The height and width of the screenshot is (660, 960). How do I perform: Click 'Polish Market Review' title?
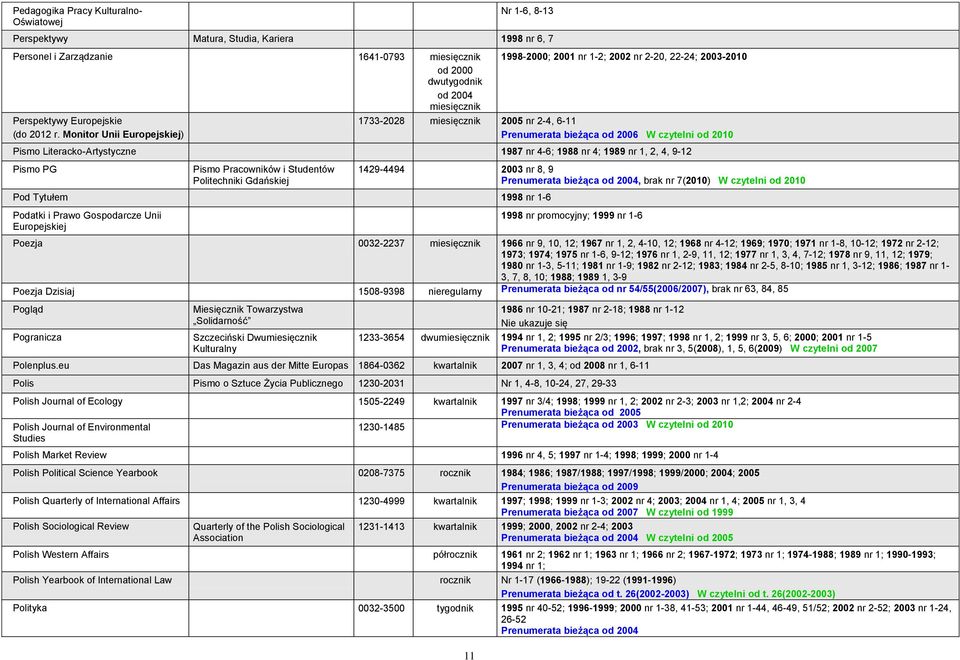click(59, 456)
